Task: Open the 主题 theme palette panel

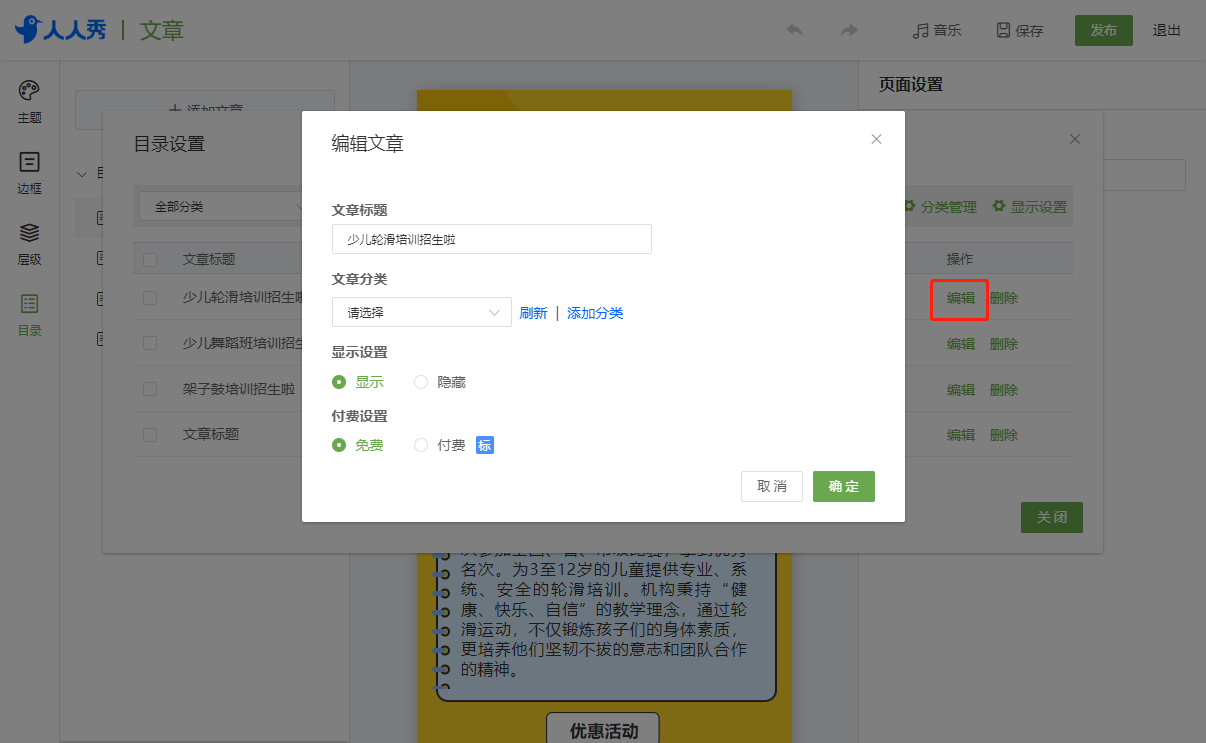Action: pos(29,102)
